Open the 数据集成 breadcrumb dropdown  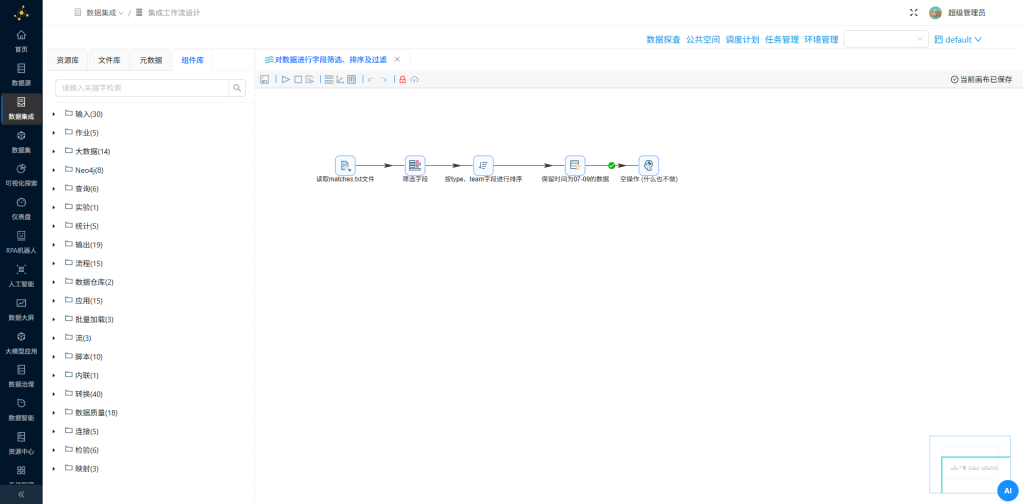(104, 12)
